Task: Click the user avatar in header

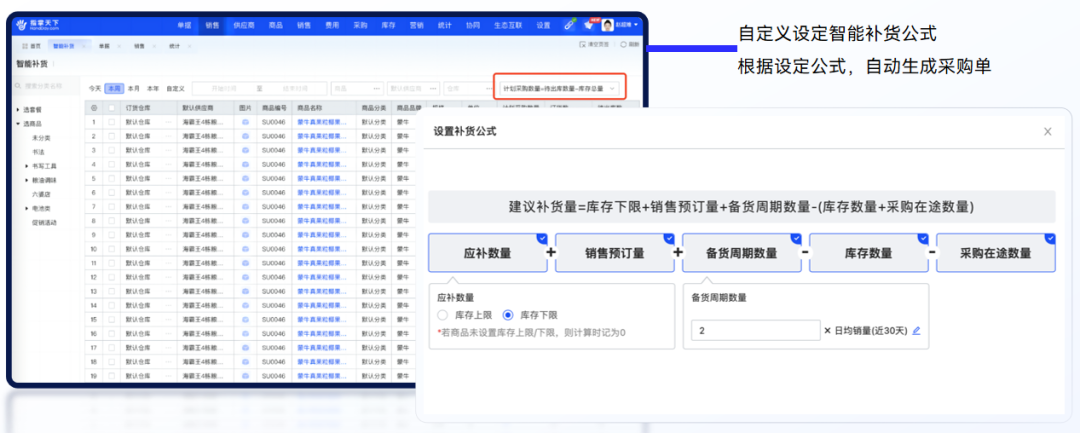Action: click(608, 25)
